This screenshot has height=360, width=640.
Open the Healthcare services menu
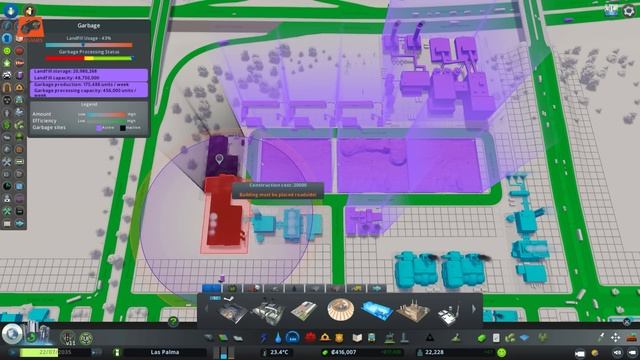[x=310, y=338]
